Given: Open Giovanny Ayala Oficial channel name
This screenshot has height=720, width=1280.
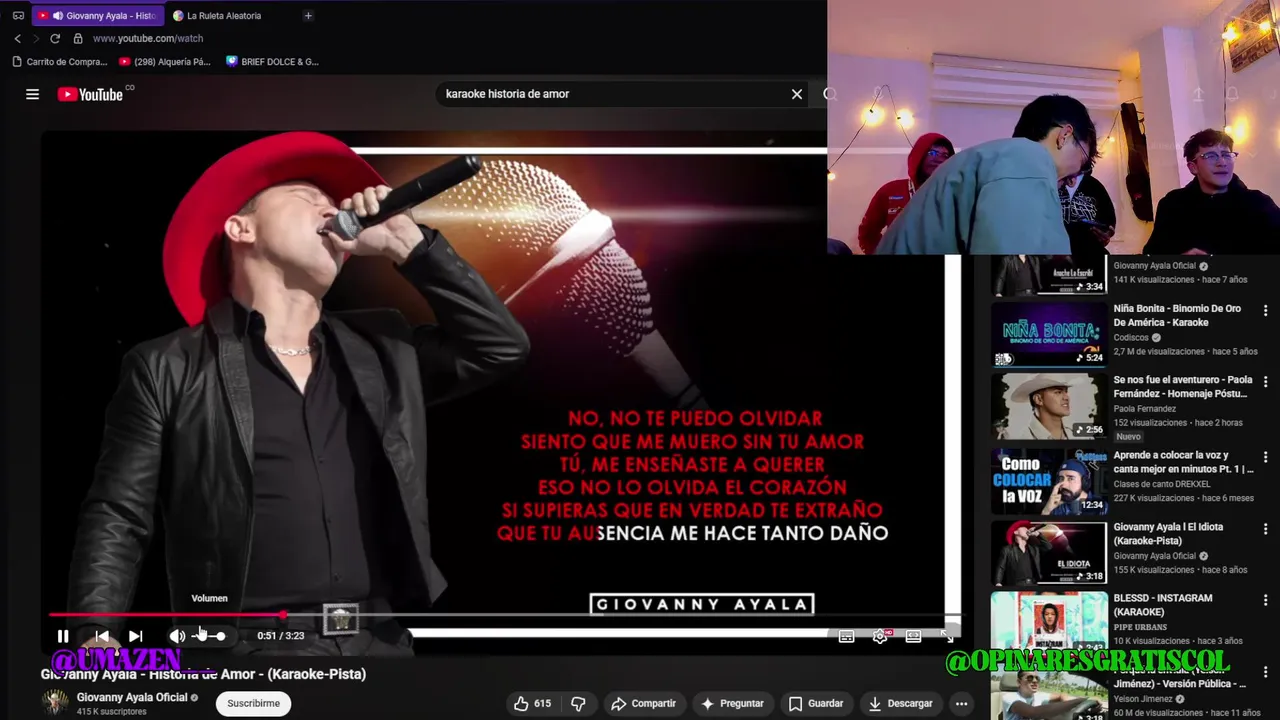Looking at the screenshot, I should pos(132,697).
